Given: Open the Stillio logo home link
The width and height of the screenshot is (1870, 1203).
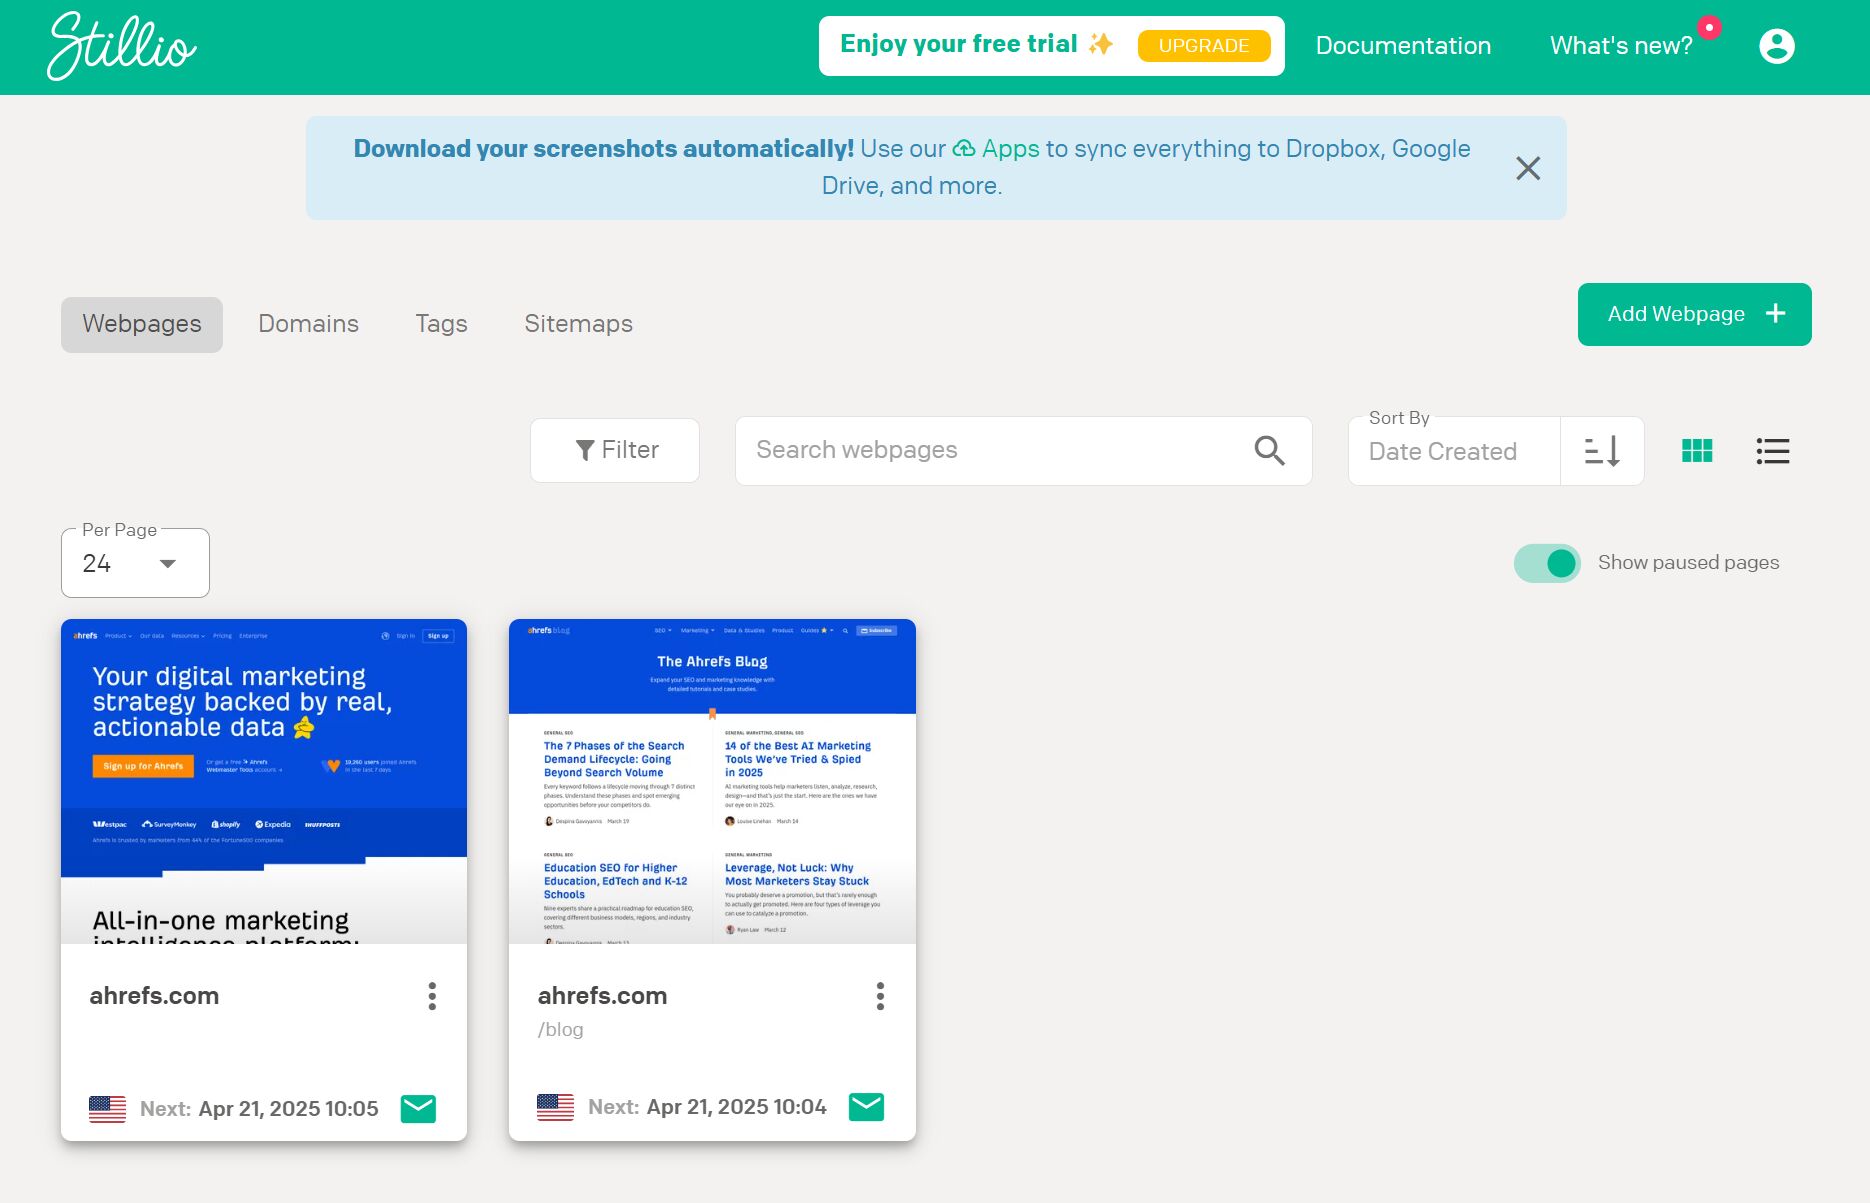Looking at the screenshot, I should coord(122,46).
